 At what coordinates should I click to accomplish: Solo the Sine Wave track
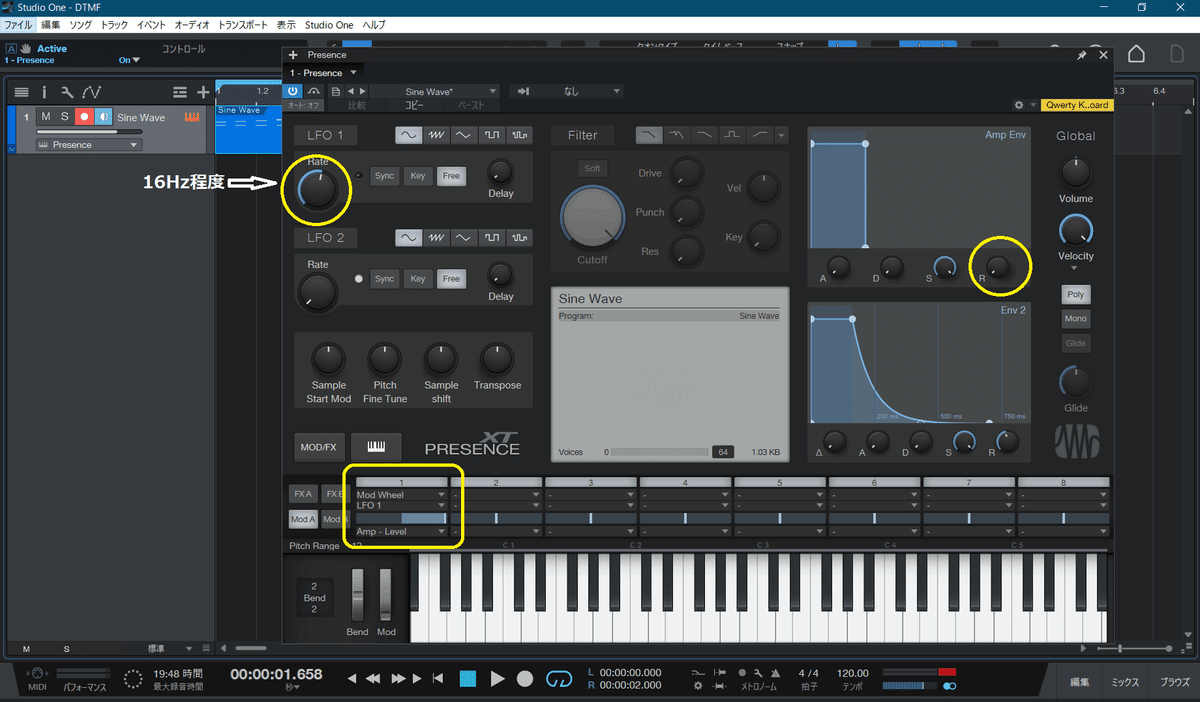pyautogui.click(x=65, y=117)
